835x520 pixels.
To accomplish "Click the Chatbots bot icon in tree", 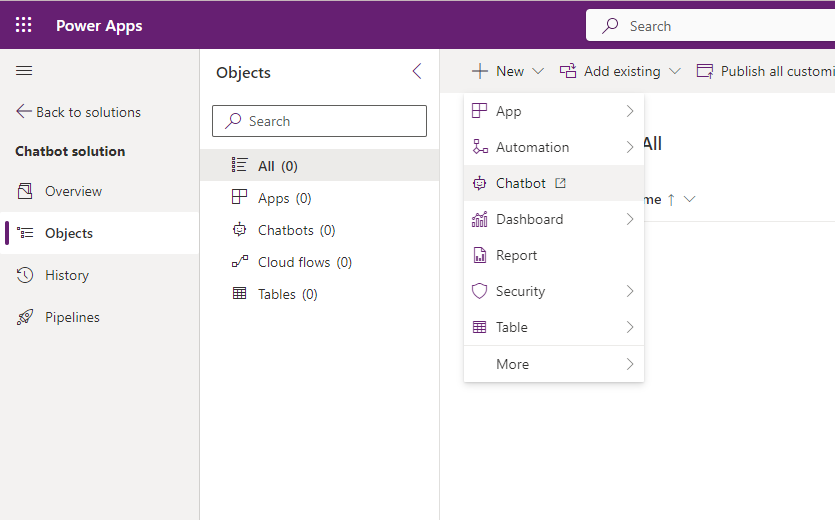I will point(239,230).
